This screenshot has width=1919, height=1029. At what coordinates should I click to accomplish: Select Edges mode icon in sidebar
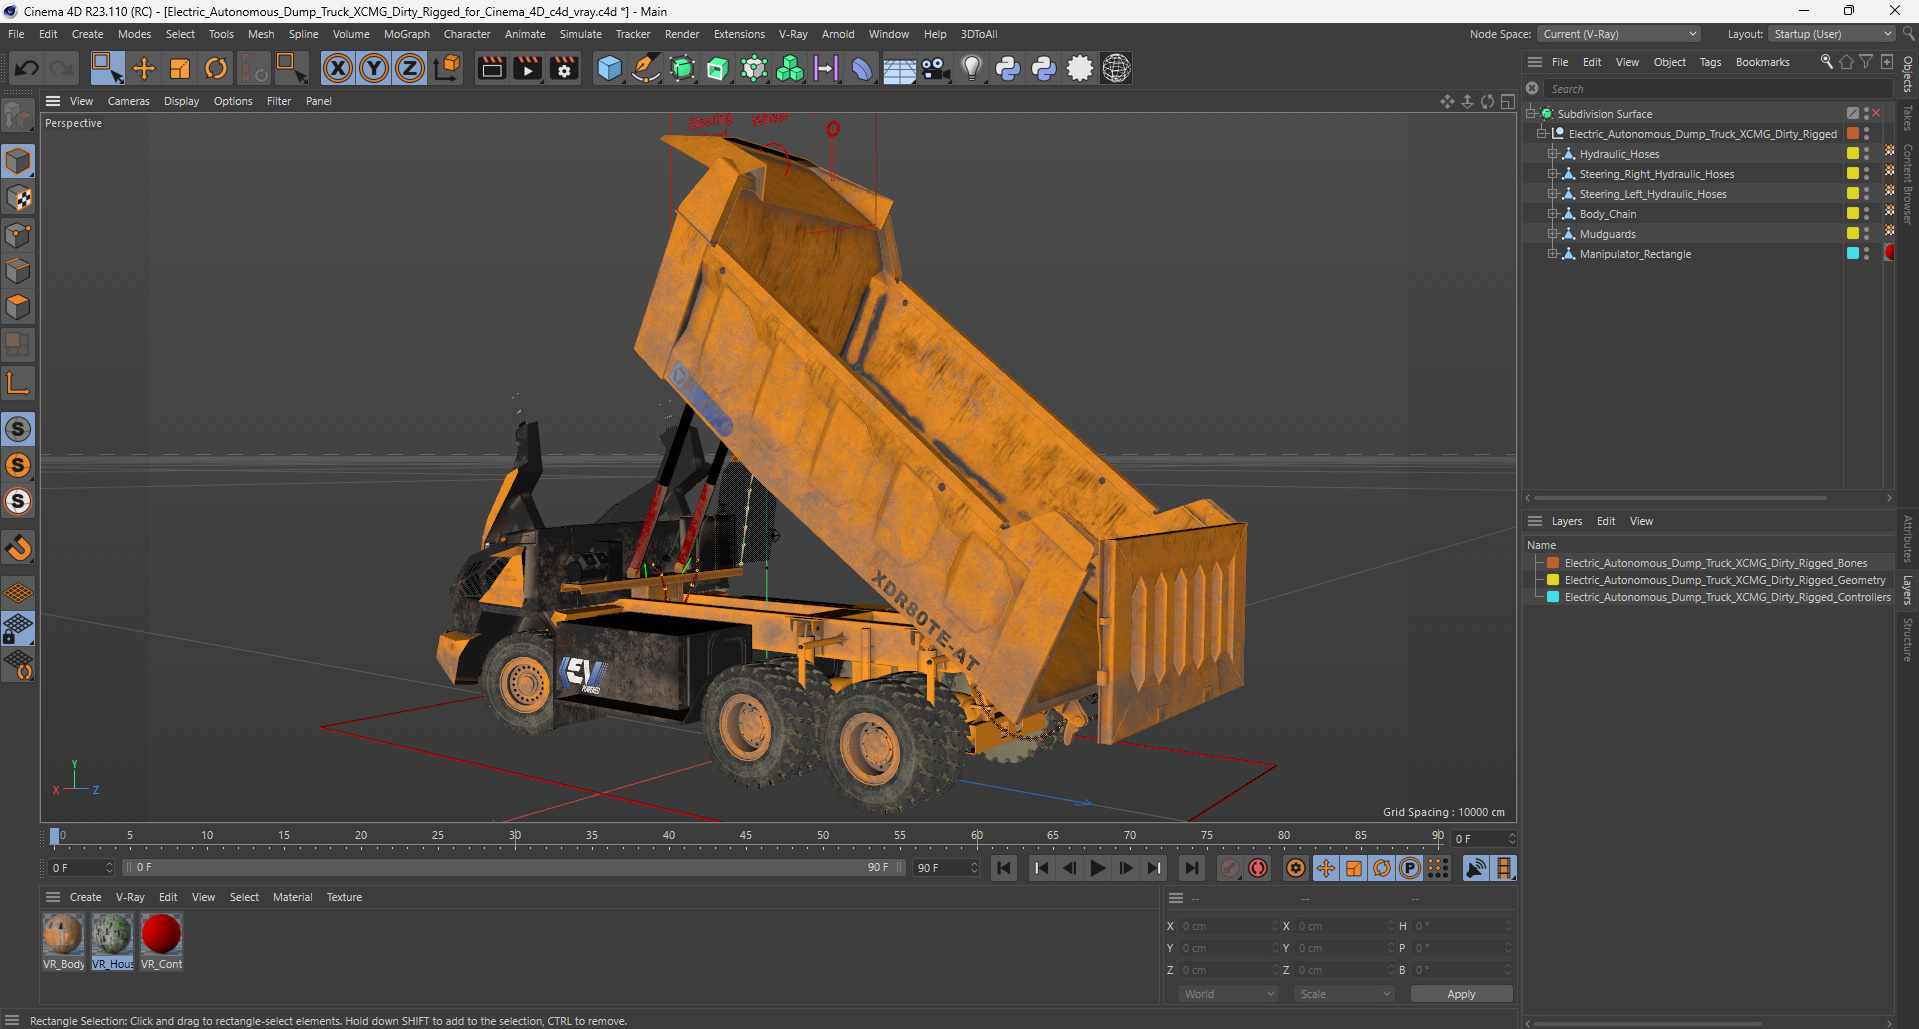click(18, 271)
